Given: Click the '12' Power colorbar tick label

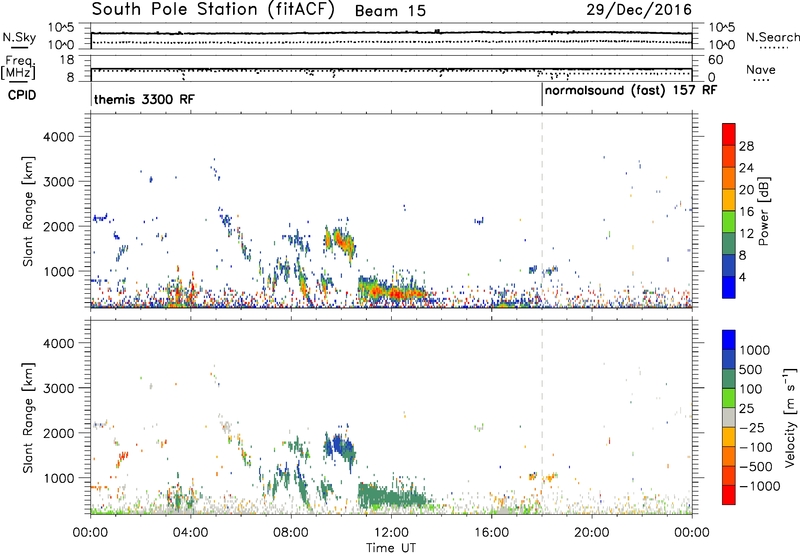Looking at the screenshot, I should click(x=746, y=234).
